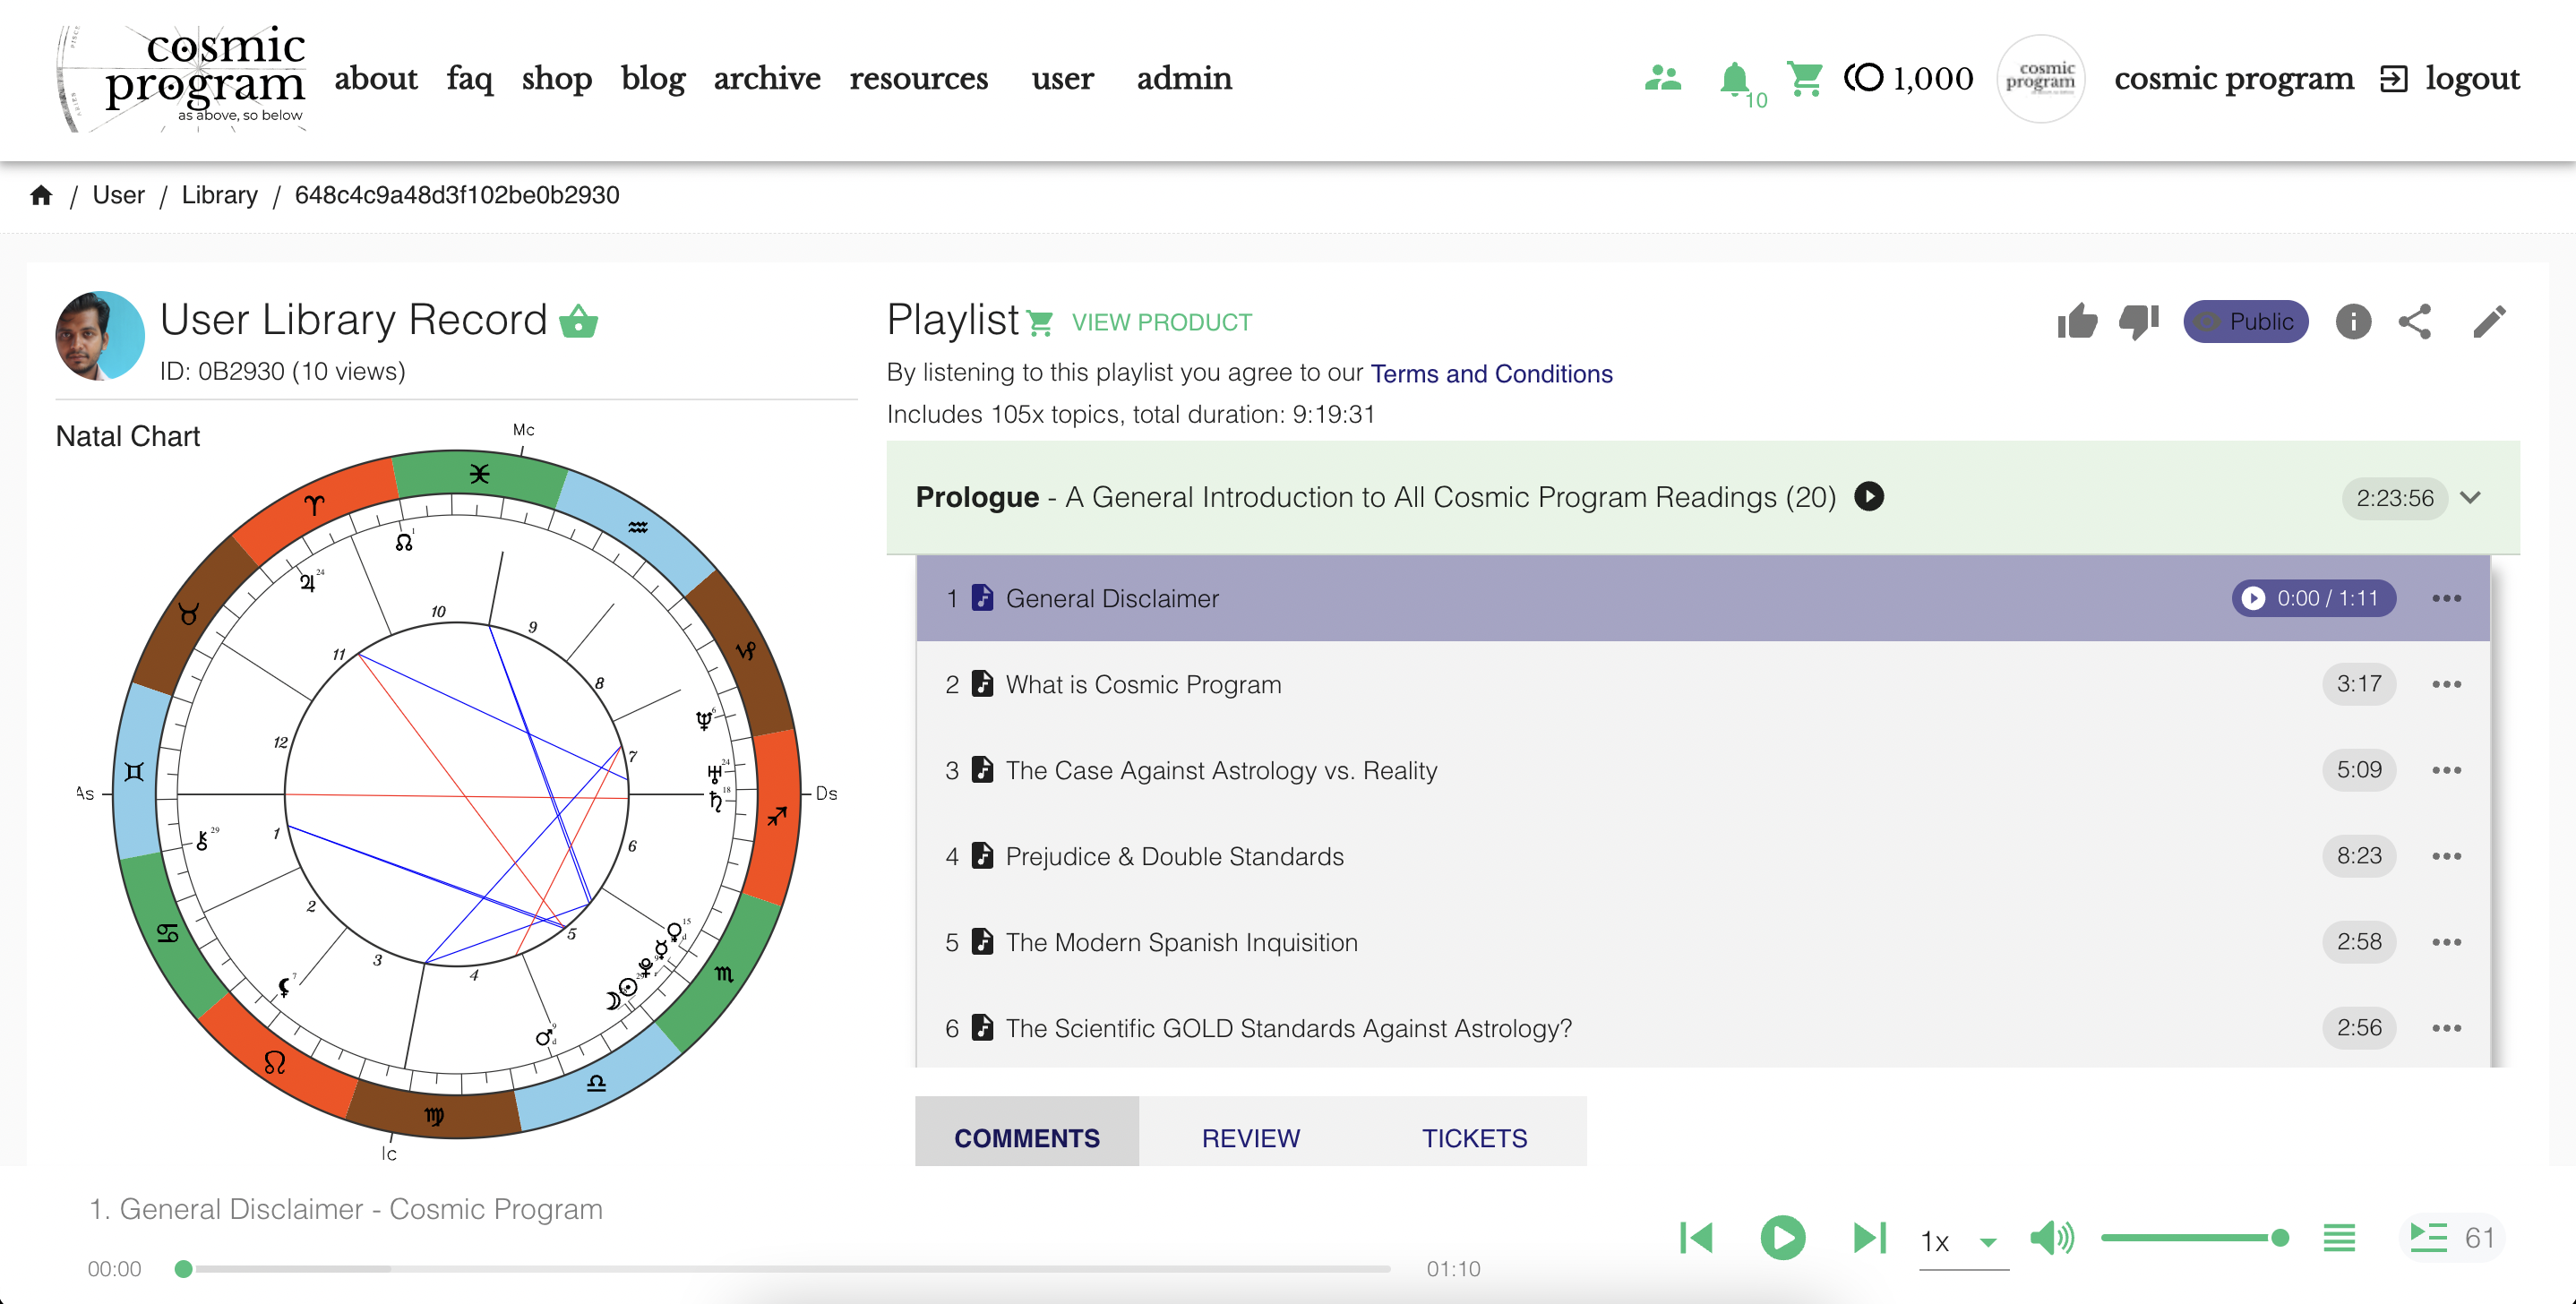Open the 1x playback speed dropdown
Viewport: 2576px width, 1304px height.
[x=1962, y=1241]
